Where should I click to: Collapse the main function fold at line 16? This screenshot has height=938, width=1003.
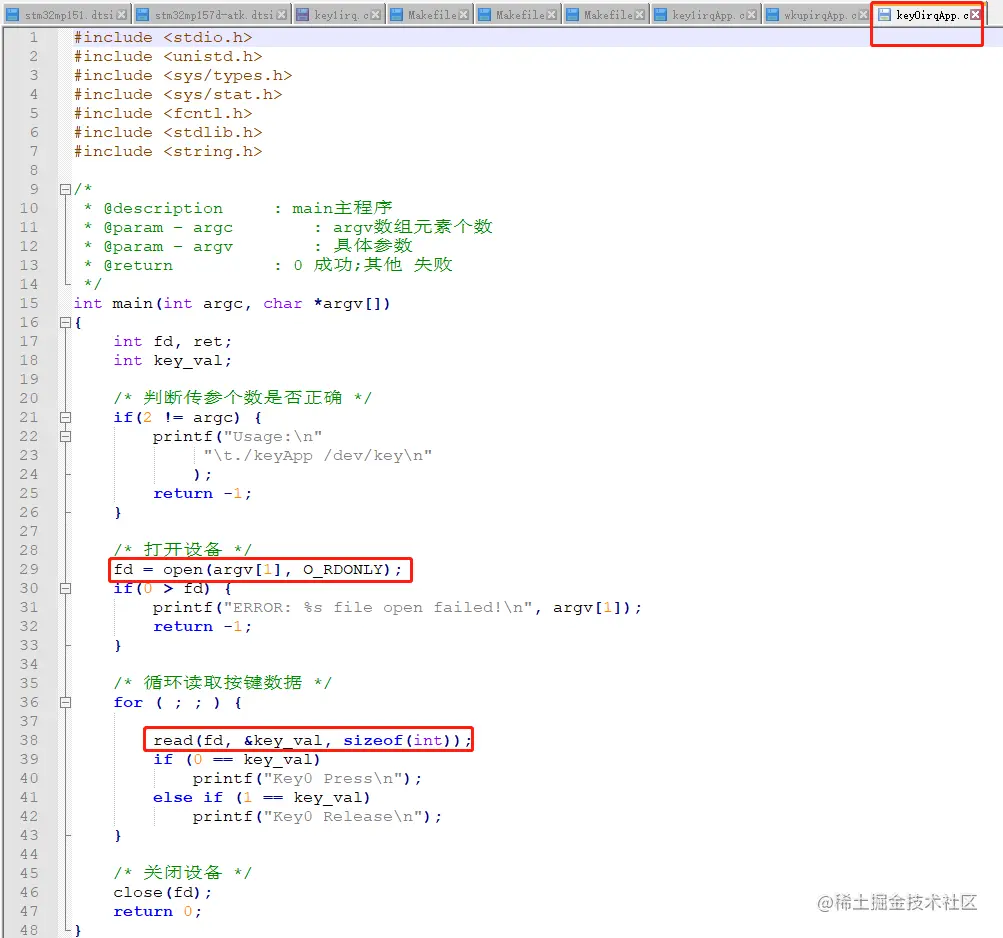coord(65,322)
